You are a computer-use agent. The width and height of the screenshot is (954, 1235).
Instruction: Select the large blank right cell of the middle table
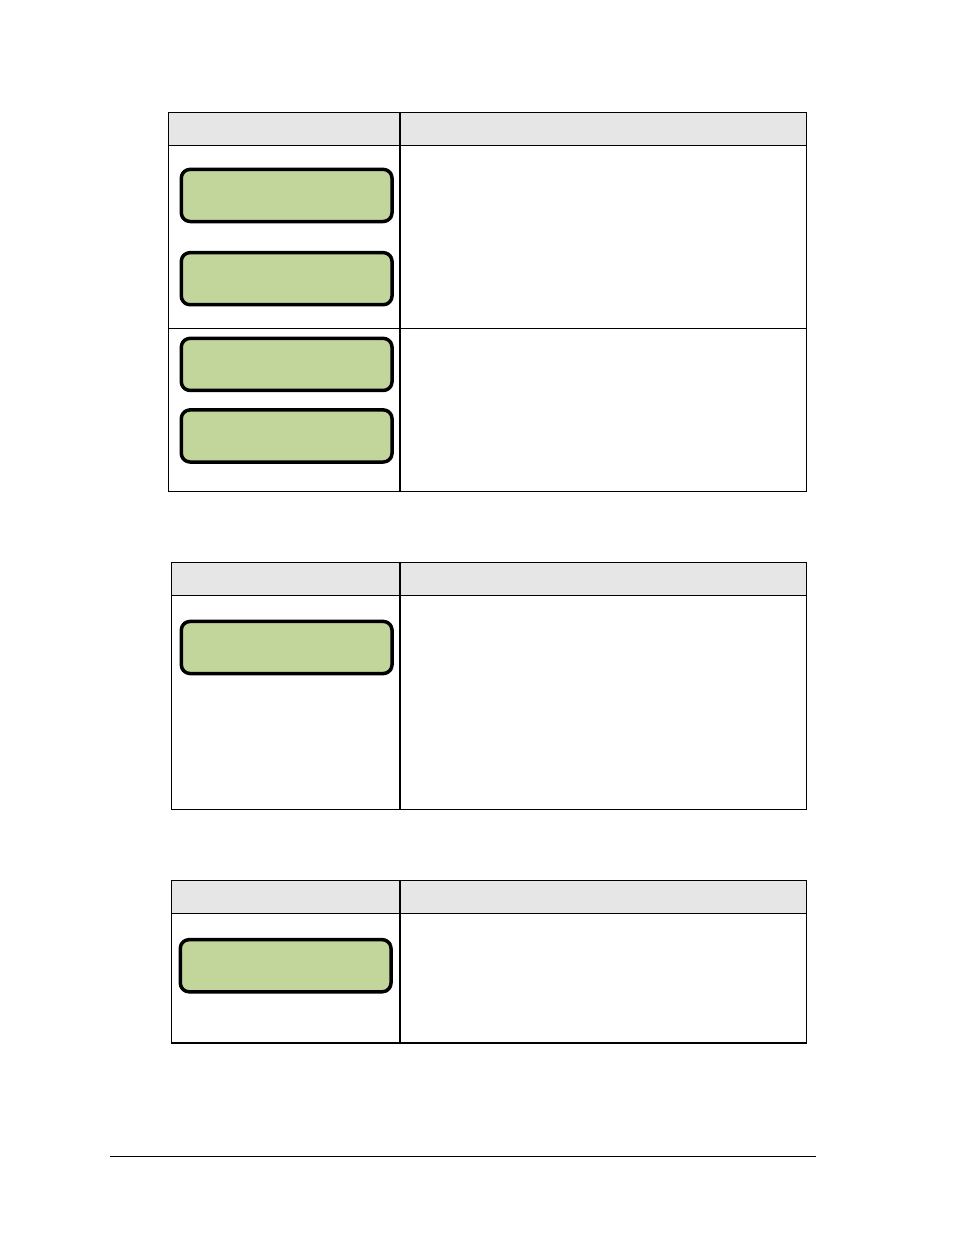tap(603, 702)
